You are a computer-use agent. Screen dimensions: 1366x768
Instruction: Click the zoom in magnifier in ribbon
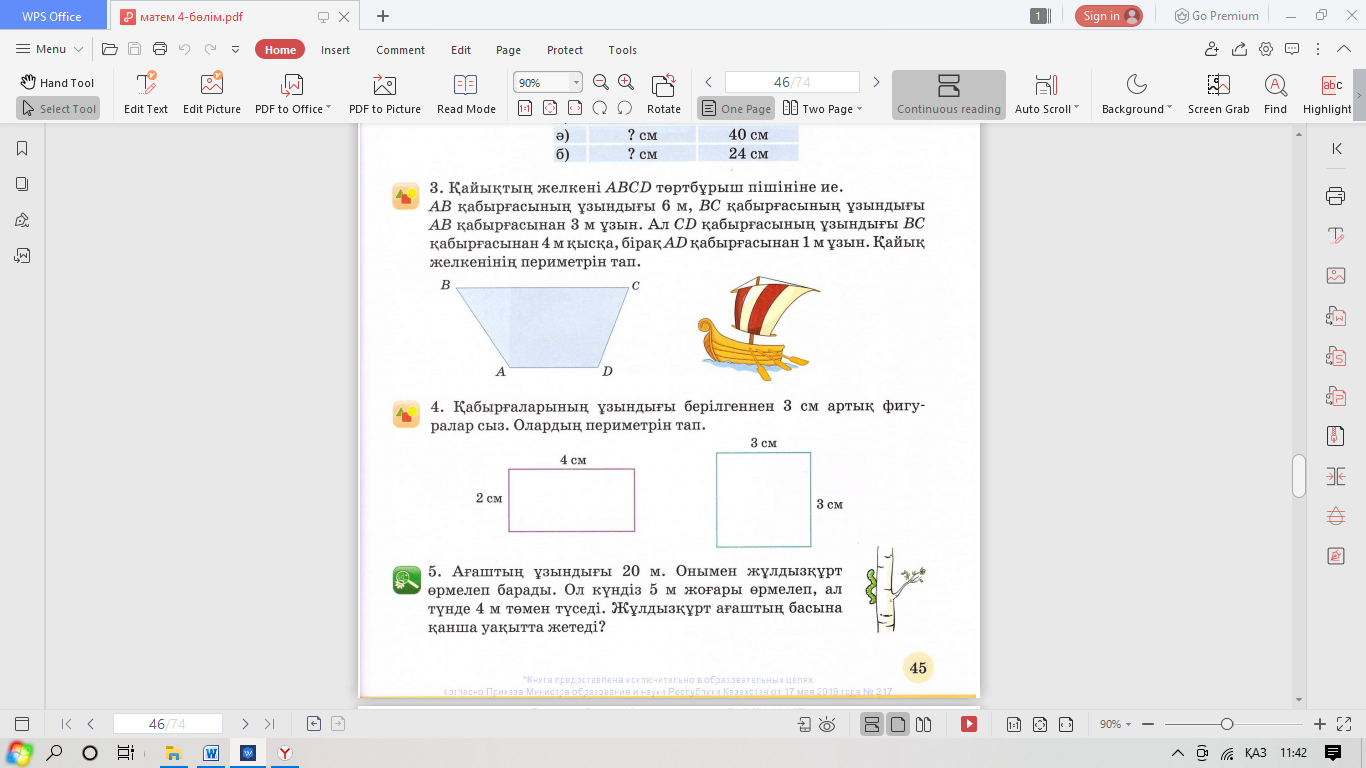626,83
